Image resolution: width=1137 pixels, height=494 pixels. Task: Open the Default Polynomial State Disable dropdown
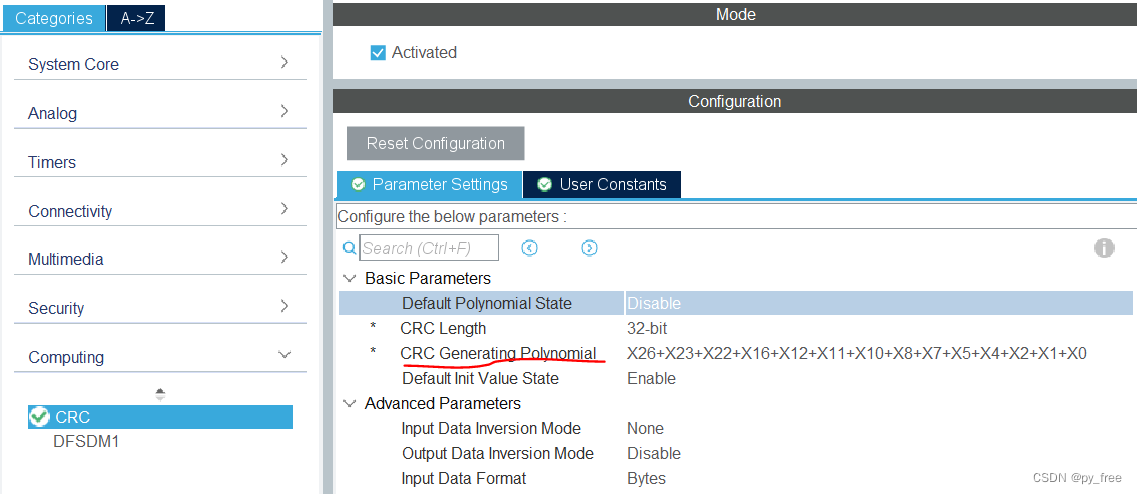point(879,303)
